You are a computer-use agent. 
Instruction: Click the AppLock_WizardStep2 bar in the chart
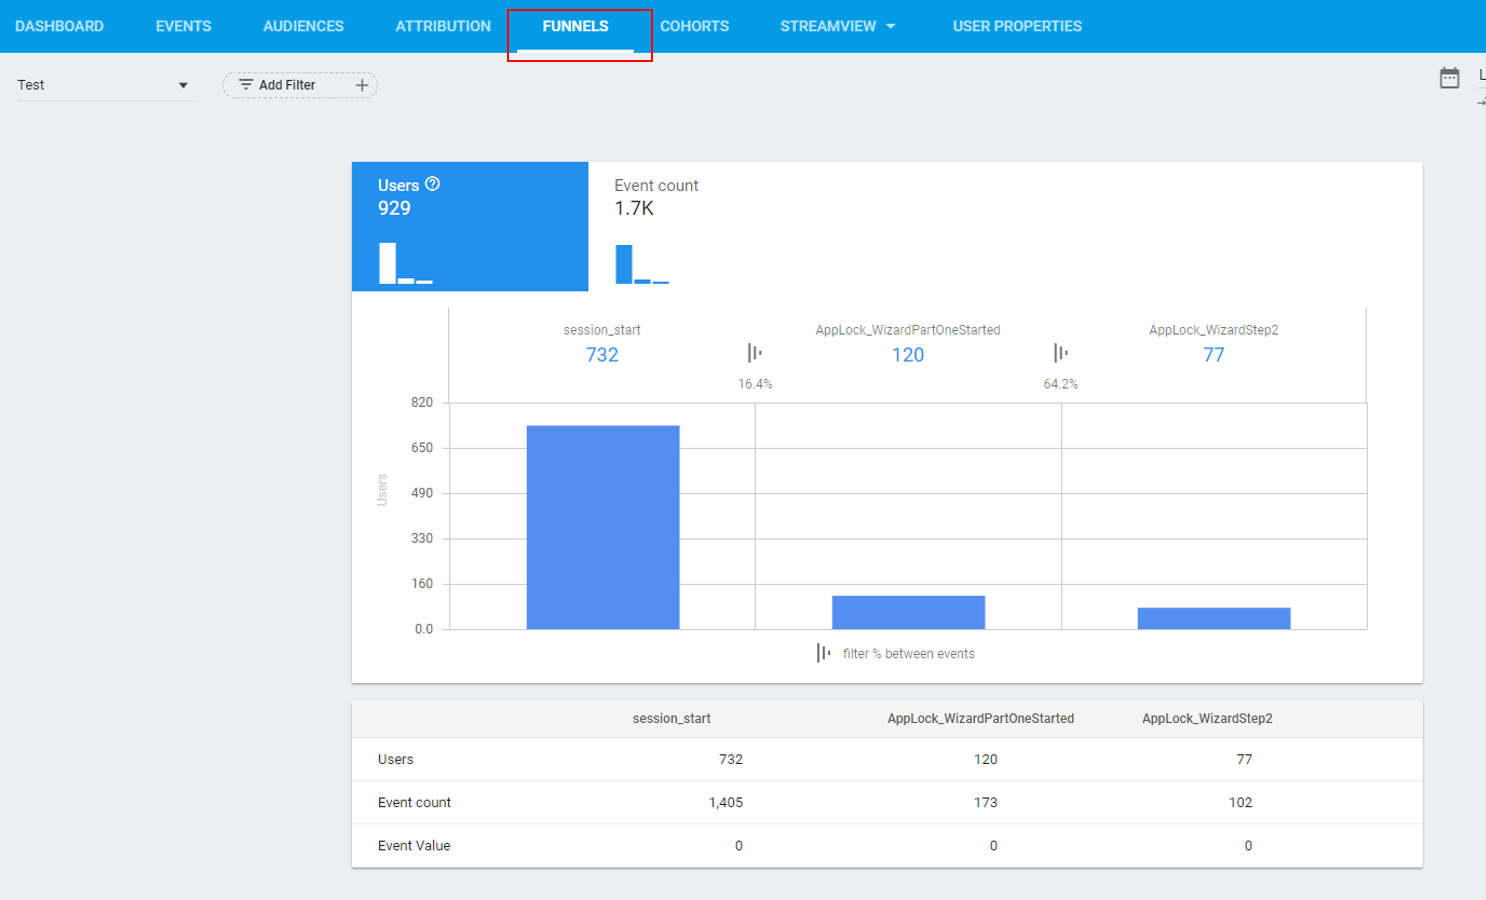coord(1214,618)
